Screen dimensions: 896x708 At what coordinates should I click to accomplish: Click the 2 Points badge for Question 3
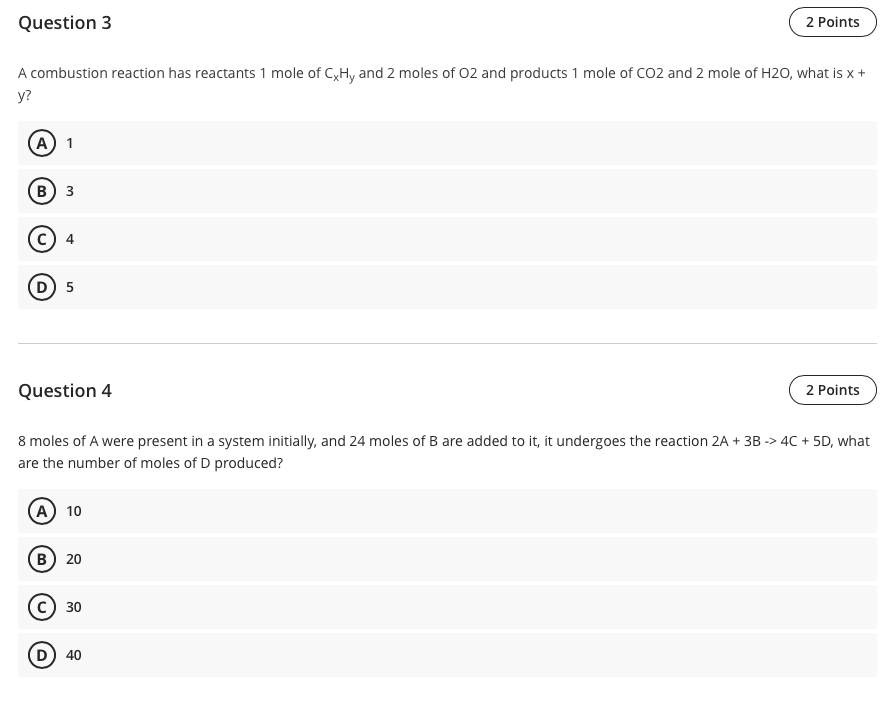click(833, 22)
